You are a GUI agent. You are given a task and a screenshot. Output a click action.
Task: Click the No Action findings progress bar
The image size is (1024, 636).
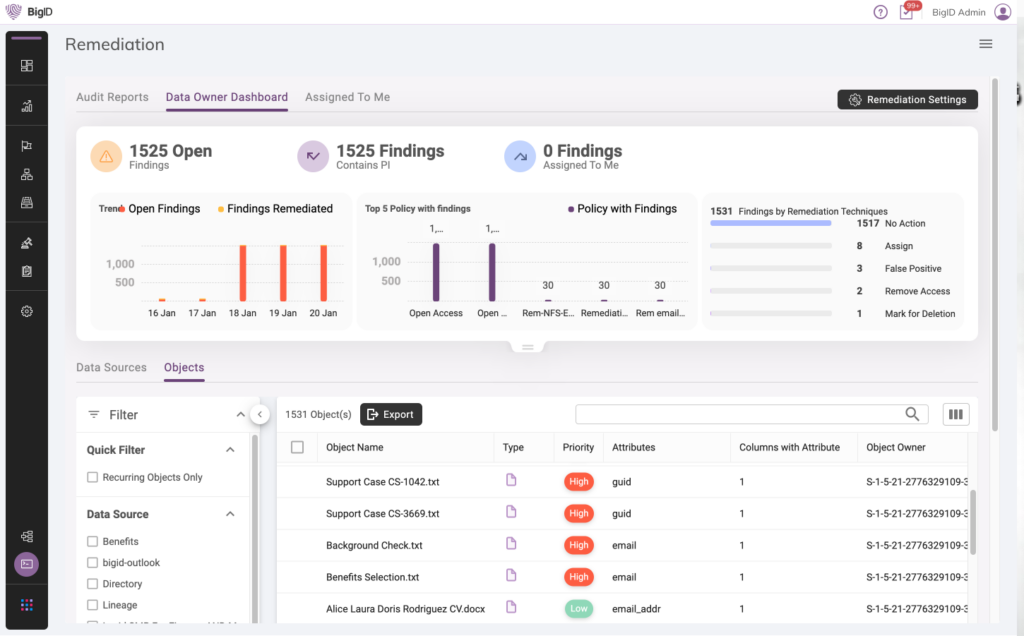pyautogui.click(x=770, y=223)
